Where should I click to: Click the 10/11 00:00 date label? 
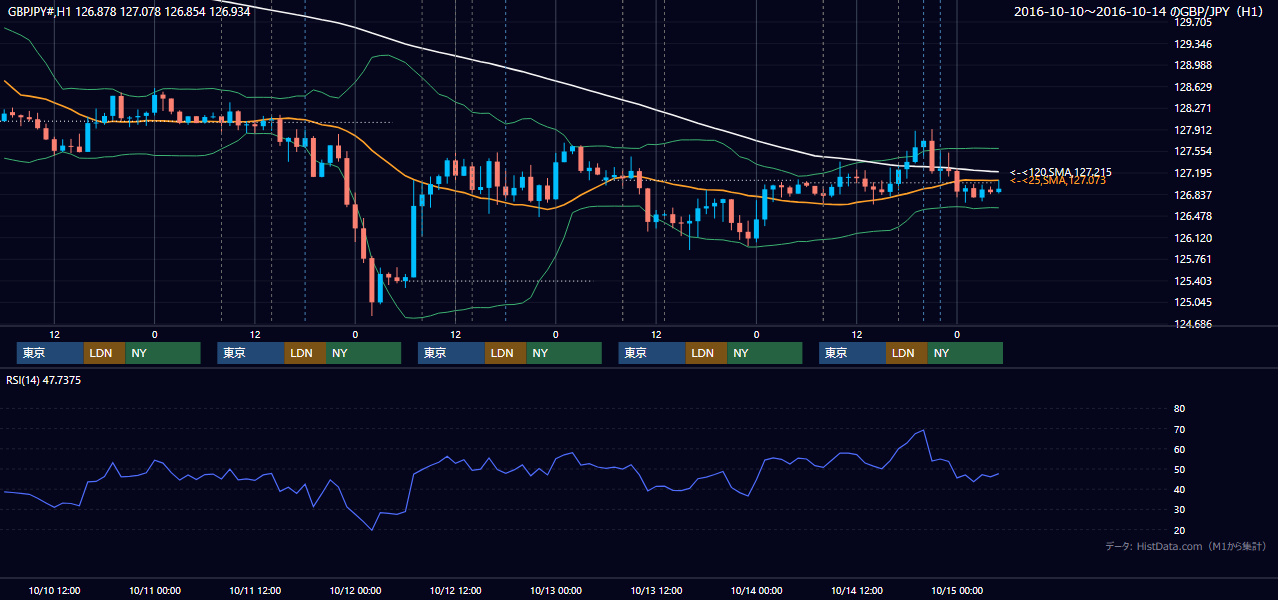[x=154, y=590]
